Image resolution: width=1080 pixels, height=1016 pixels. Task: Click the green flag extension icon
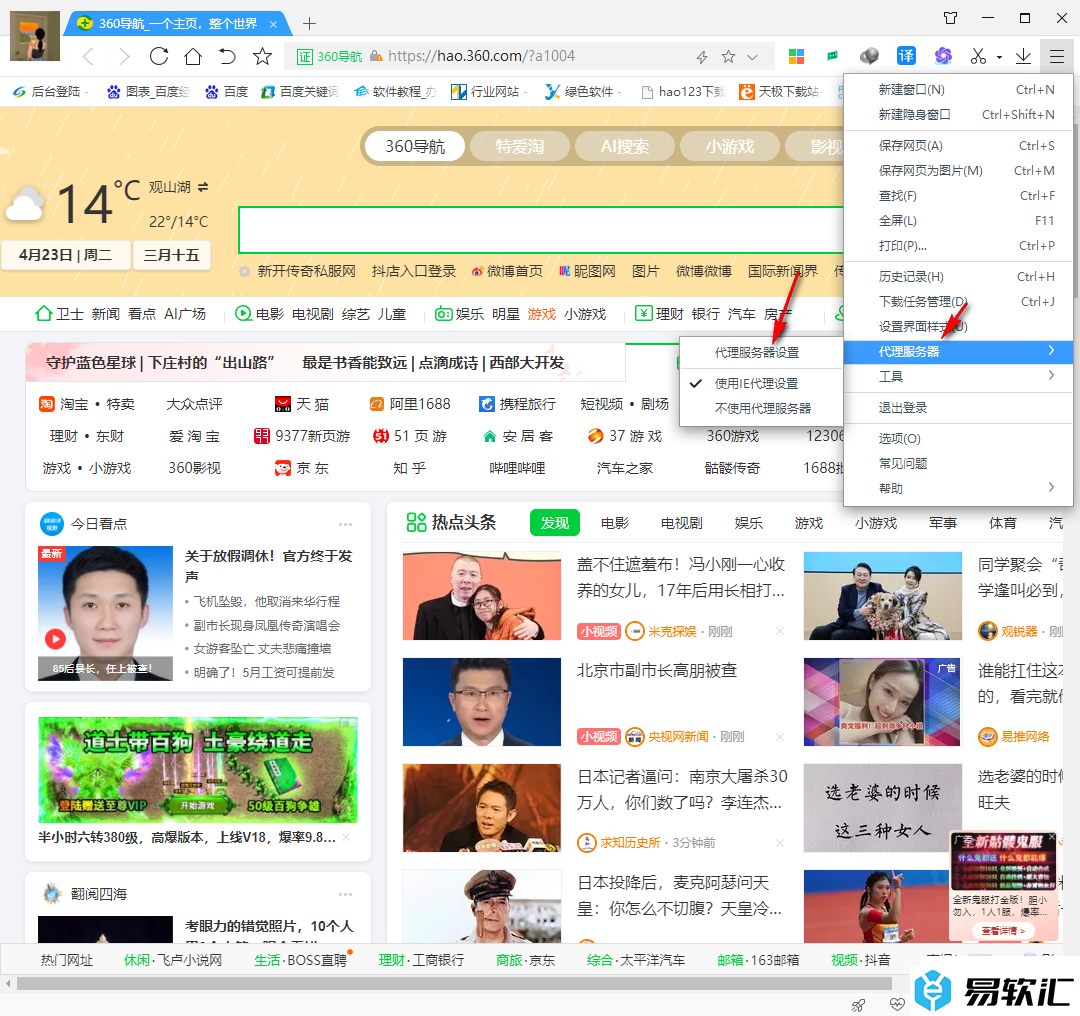coord(833,56)
